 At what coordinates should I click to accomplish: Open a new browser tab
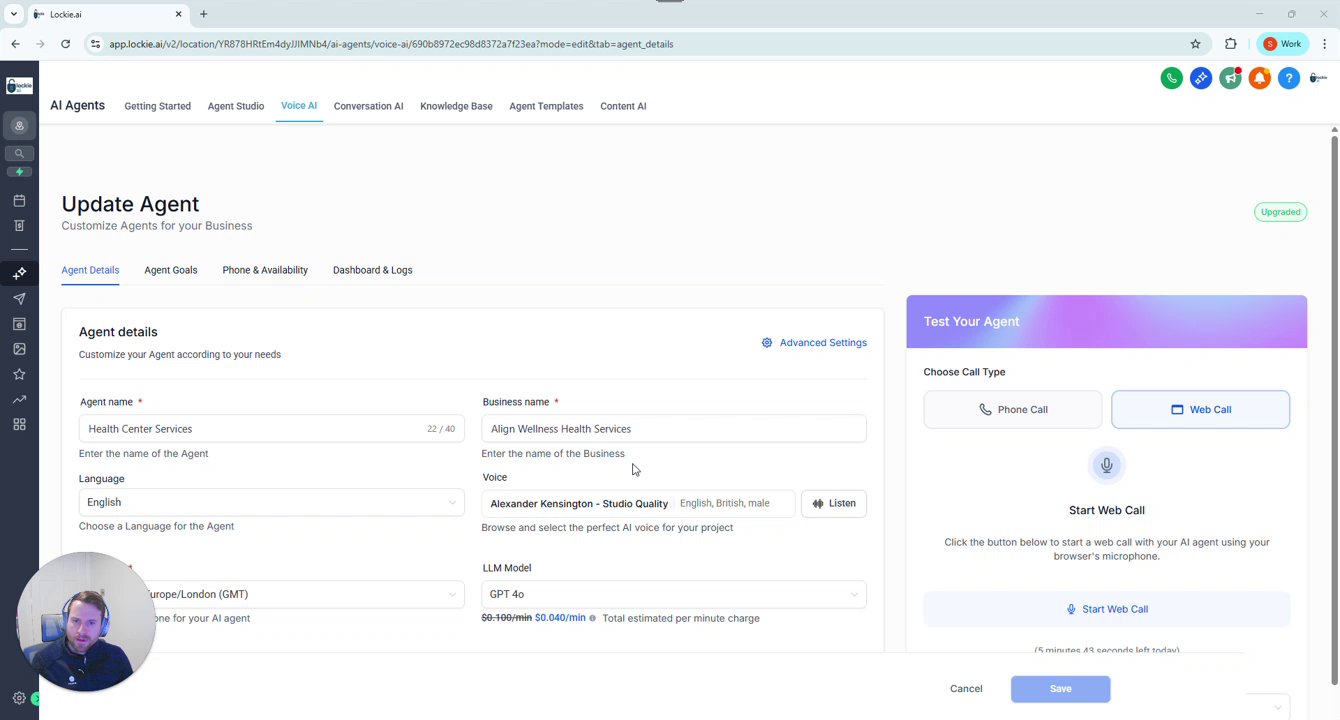[x=204, y=14]
